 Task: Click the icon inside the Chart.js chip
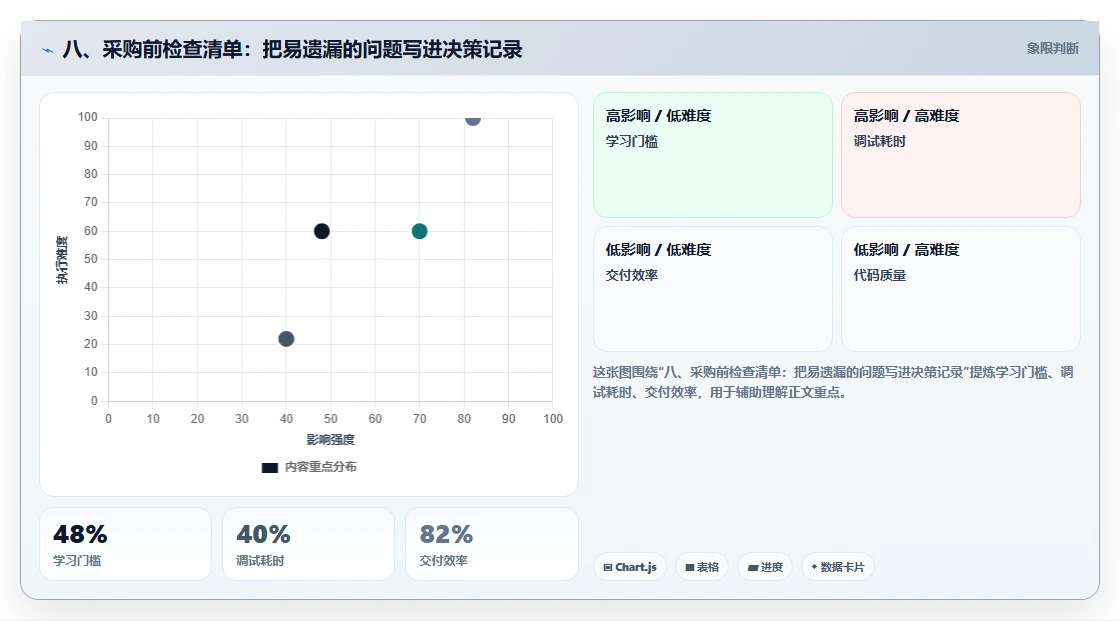(608, 567)
